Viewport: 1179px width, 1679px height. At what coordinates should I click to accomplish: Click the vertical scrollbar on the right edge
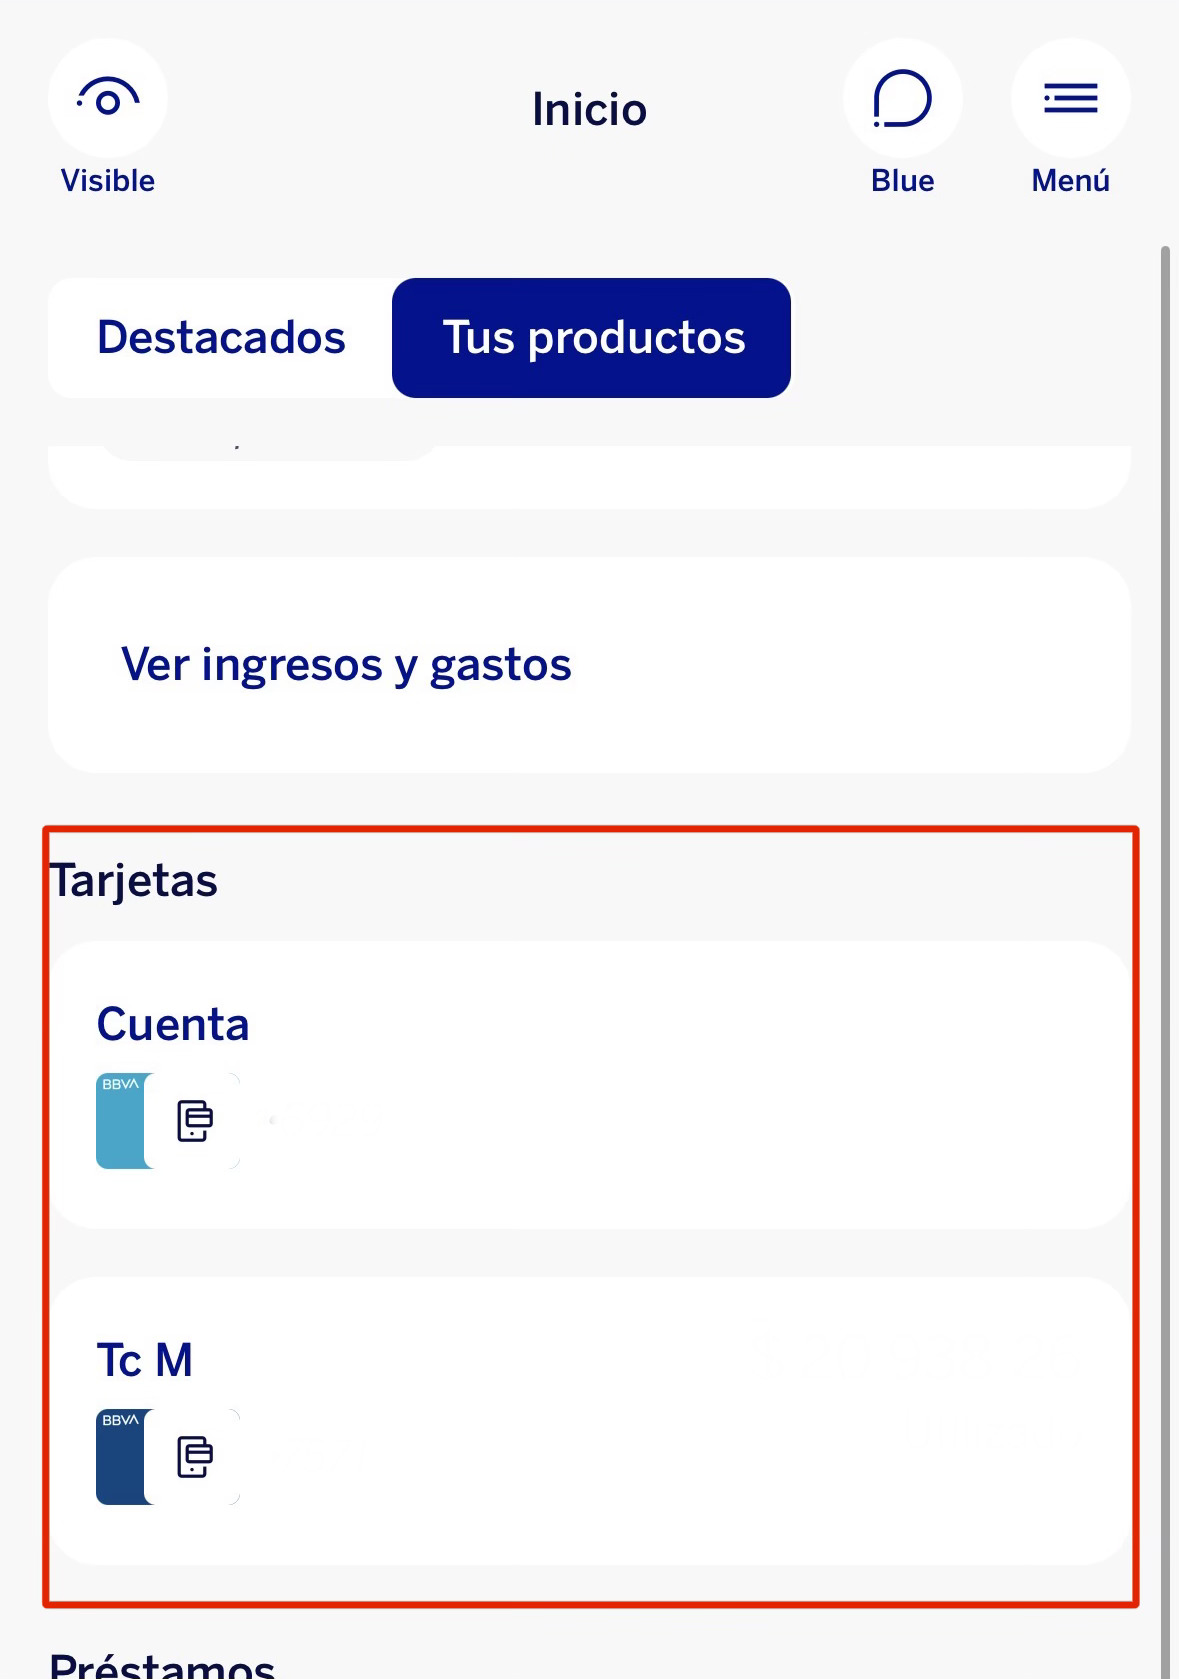tap(1165, 900)
